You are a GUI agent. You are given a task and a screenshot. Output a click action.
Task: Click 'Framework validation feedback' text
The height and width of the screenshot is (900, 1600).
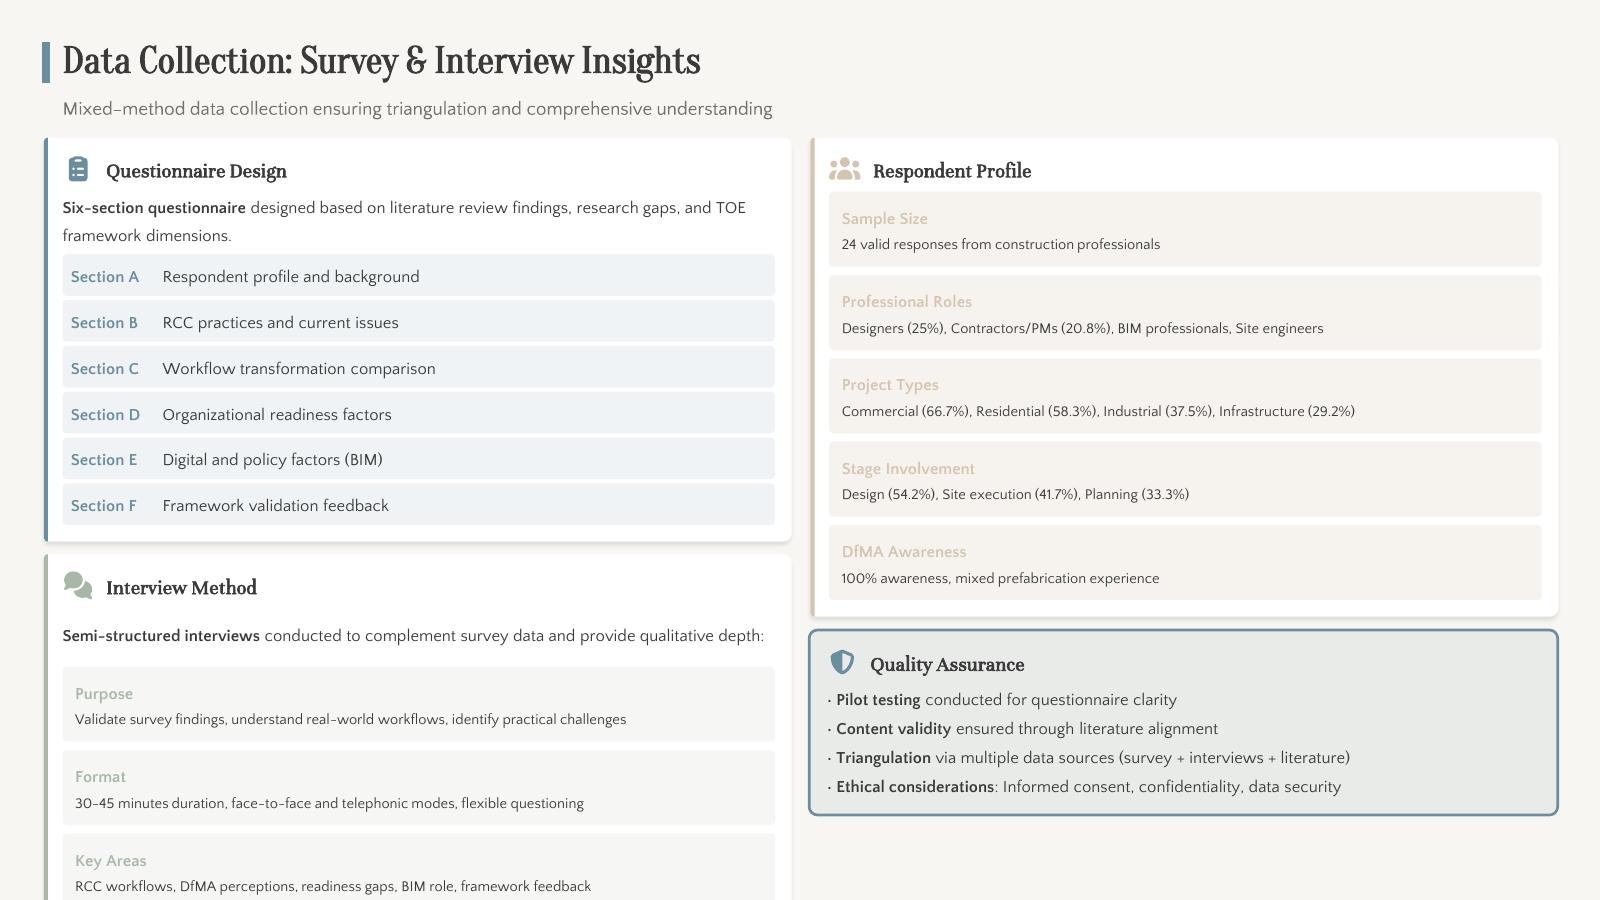(x=276, y=506)
